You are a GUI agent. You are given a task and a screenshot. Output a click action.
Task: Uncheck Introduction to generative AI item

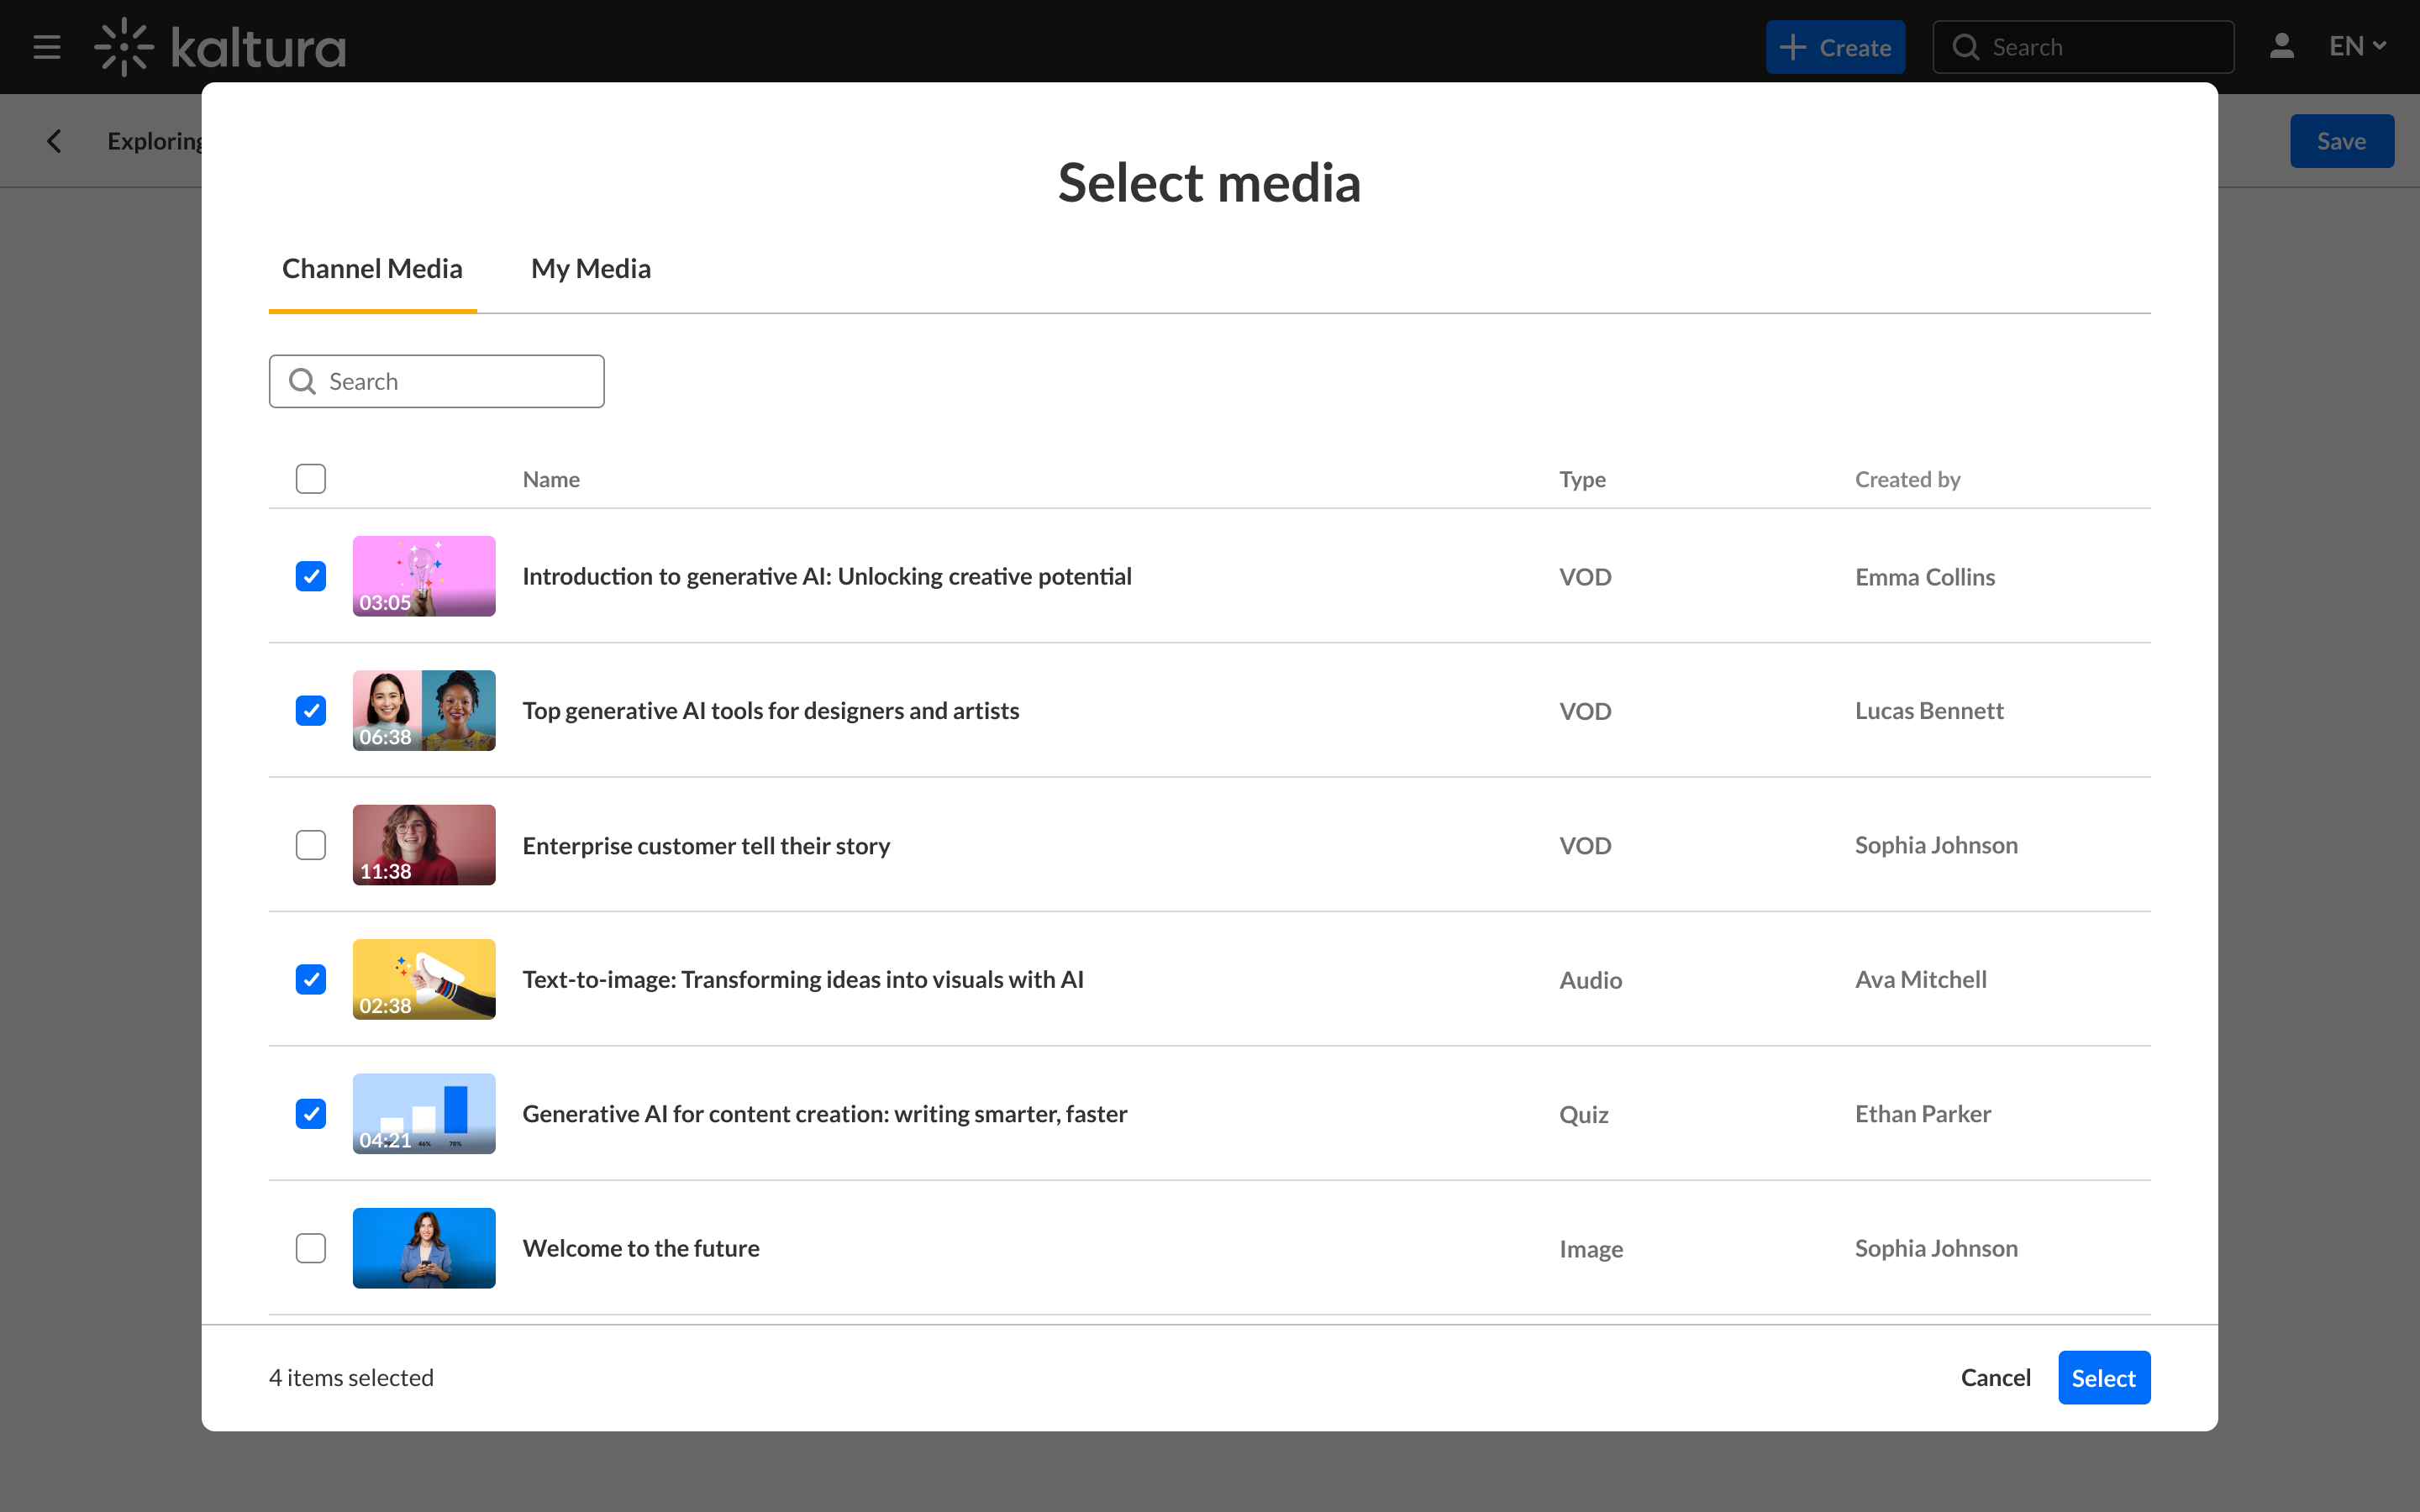[311, 576]
